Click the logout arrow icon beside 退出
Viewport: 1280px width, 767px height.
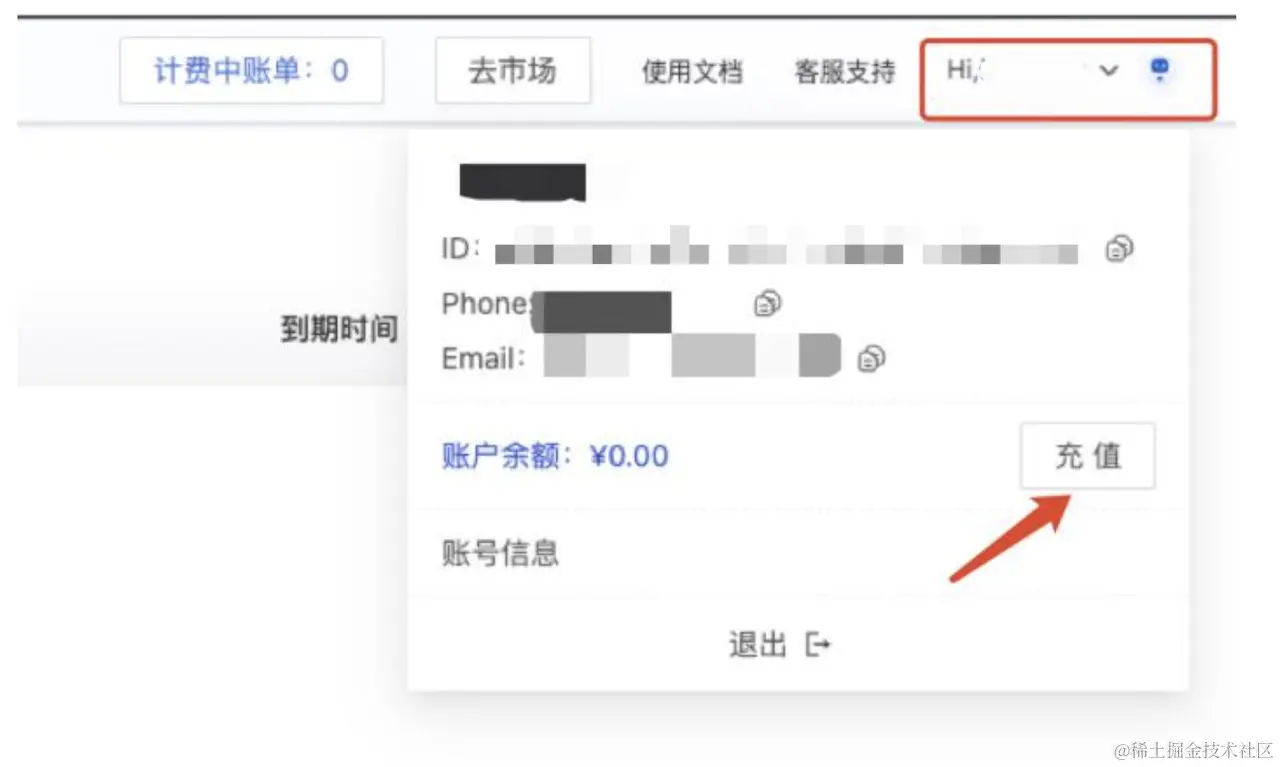tap(818, 645)
